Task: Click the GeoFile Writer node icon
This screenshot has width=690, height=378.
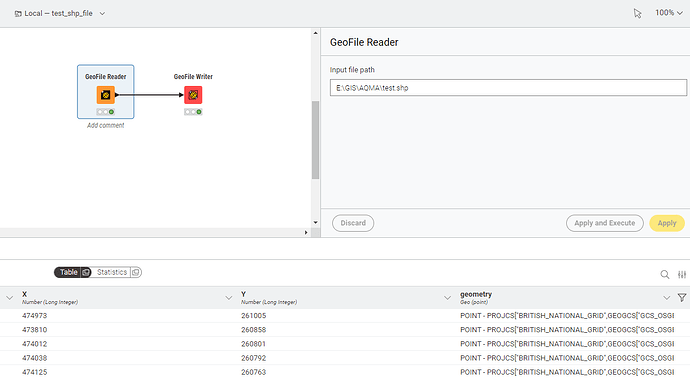Action: click(x=193, y=95)
